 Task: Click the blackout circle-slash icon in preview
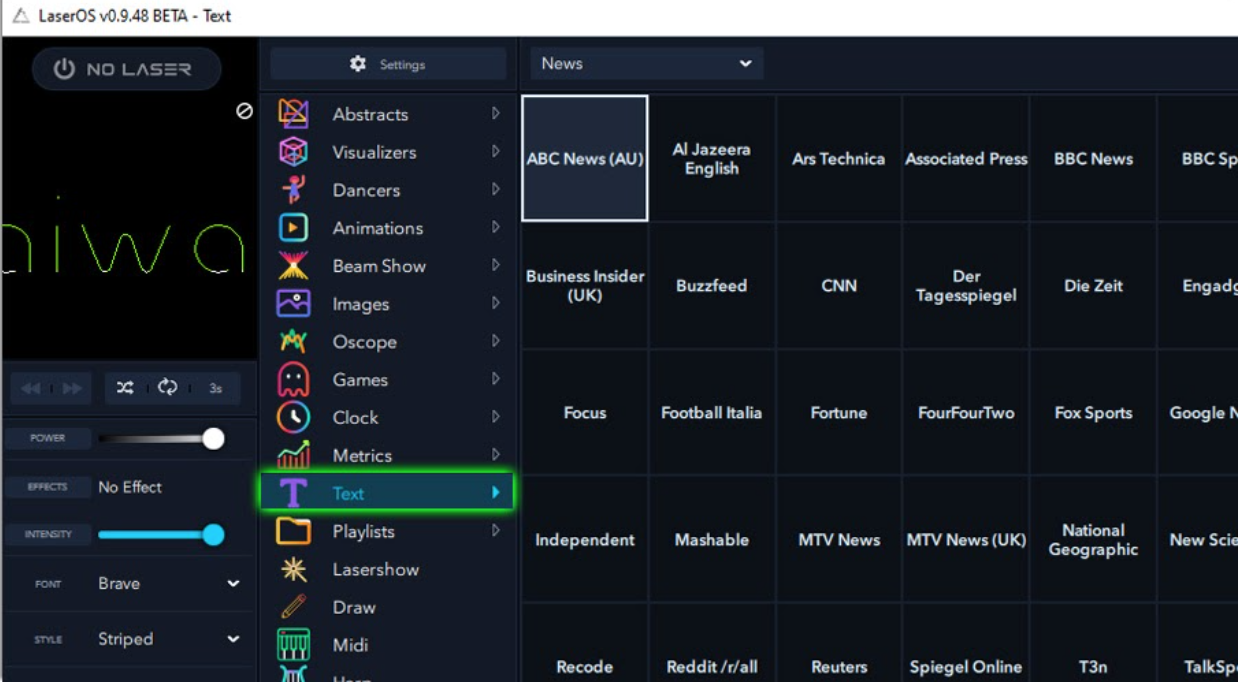[x=244, y=111]
